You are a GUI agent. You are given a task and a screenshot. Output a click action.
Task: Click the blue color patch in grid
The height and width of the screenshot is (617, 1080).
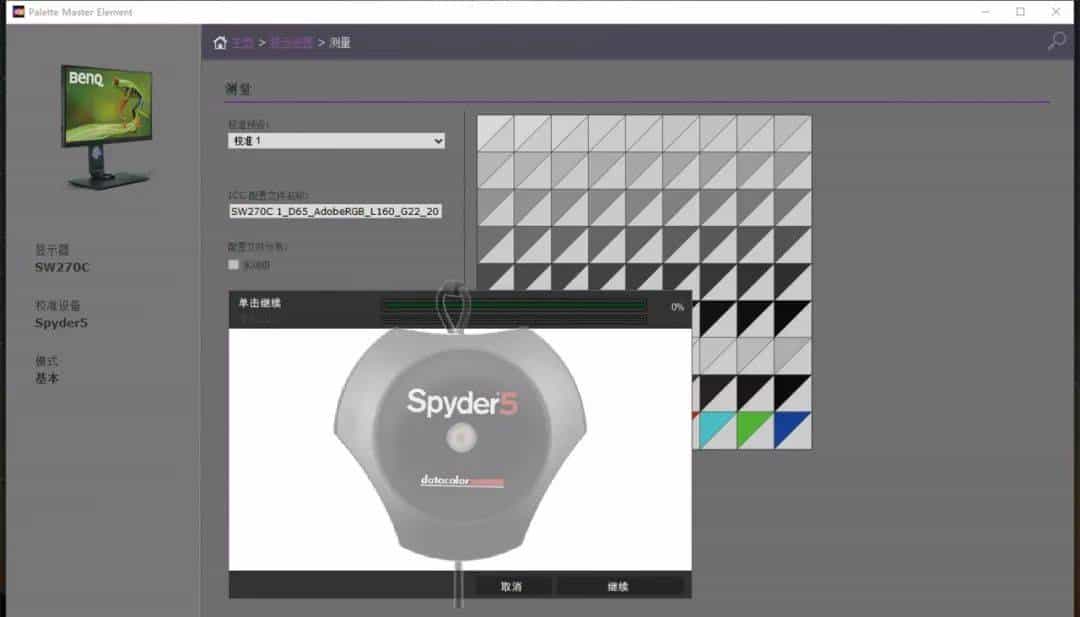click(x=792, y=430)
